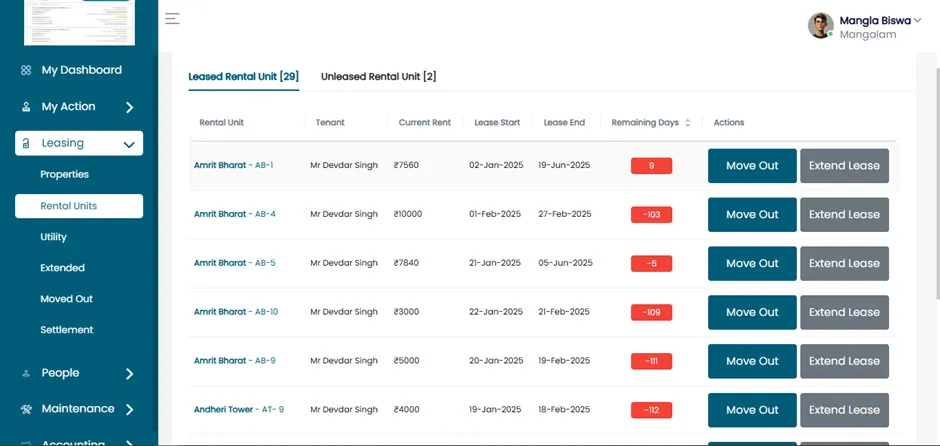This screenshot has height=446, width=940.
Task: Click the My Dashboard grid icon
Action: pyautogui.click(x=26, y=70)
